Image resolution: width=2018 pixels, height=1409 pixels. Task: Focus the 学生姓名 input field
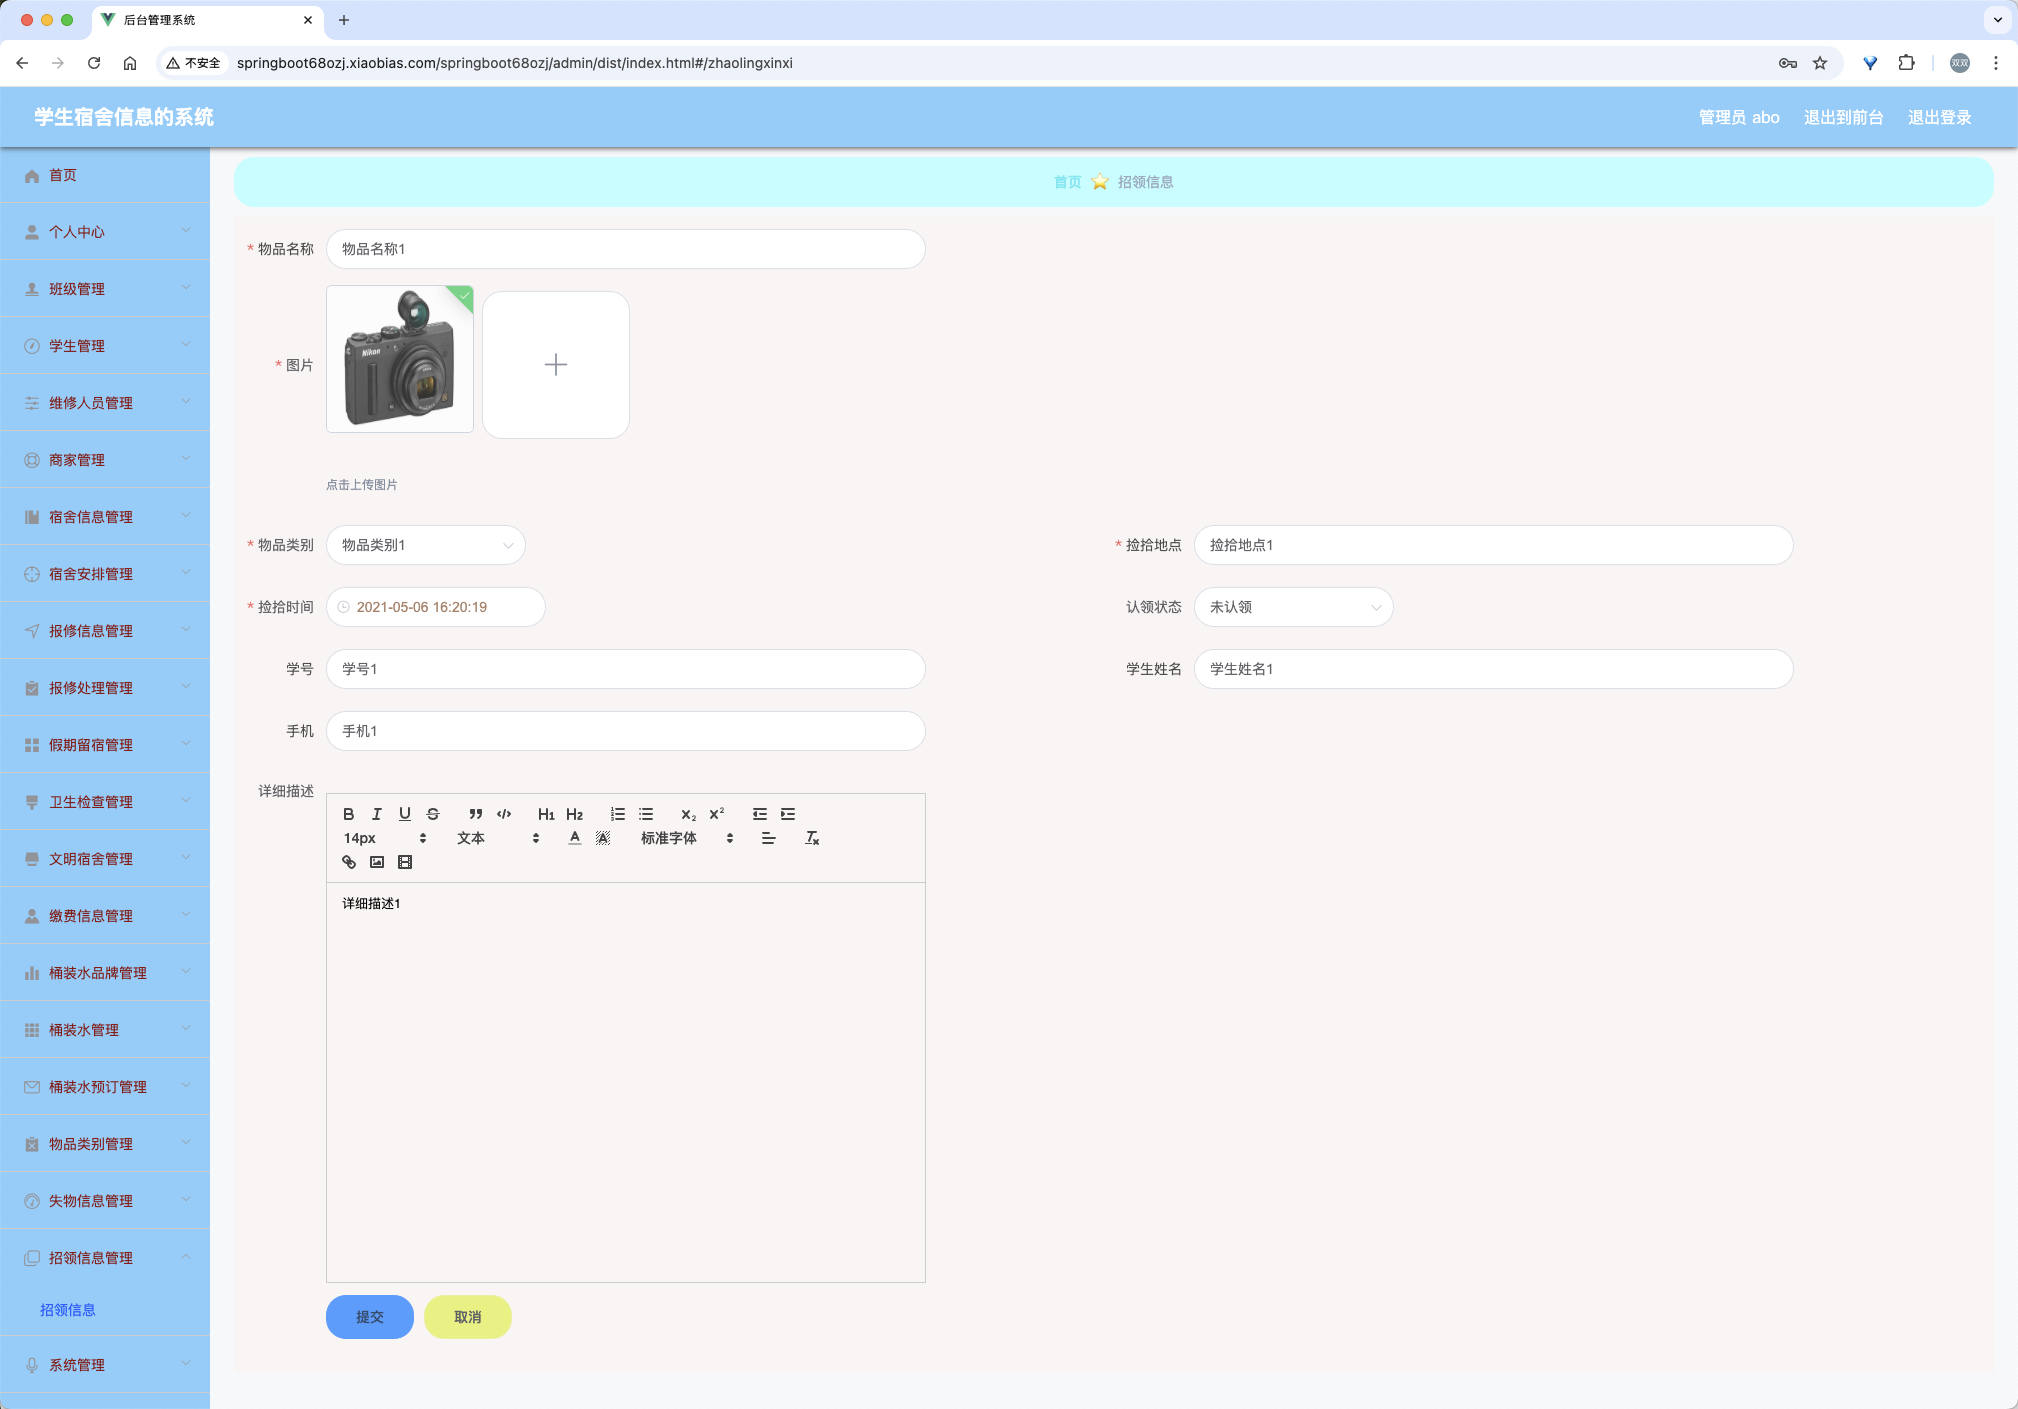click(1493, 669)
